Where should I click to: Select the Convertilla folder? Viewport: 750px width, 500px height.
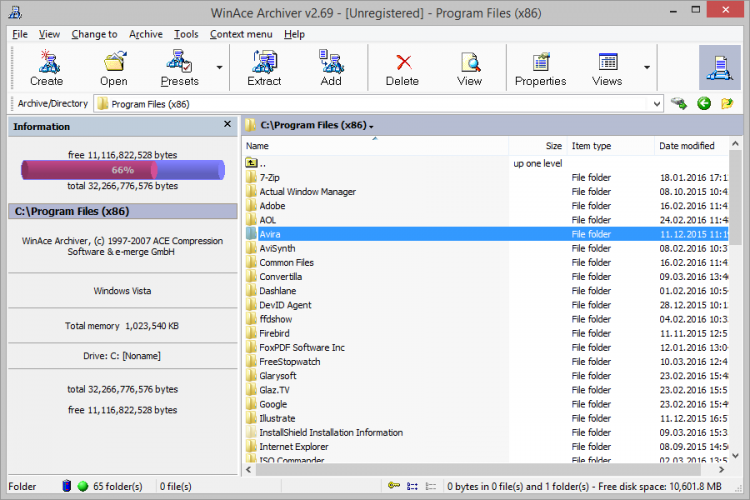click(280, 277)
